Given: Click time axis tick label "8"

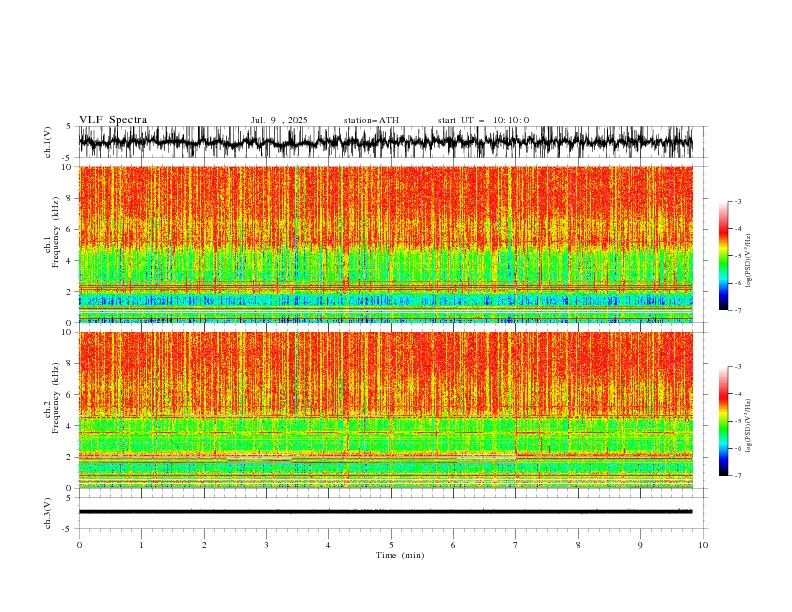Looking at the screenshot, I should [x=578, y=545].
